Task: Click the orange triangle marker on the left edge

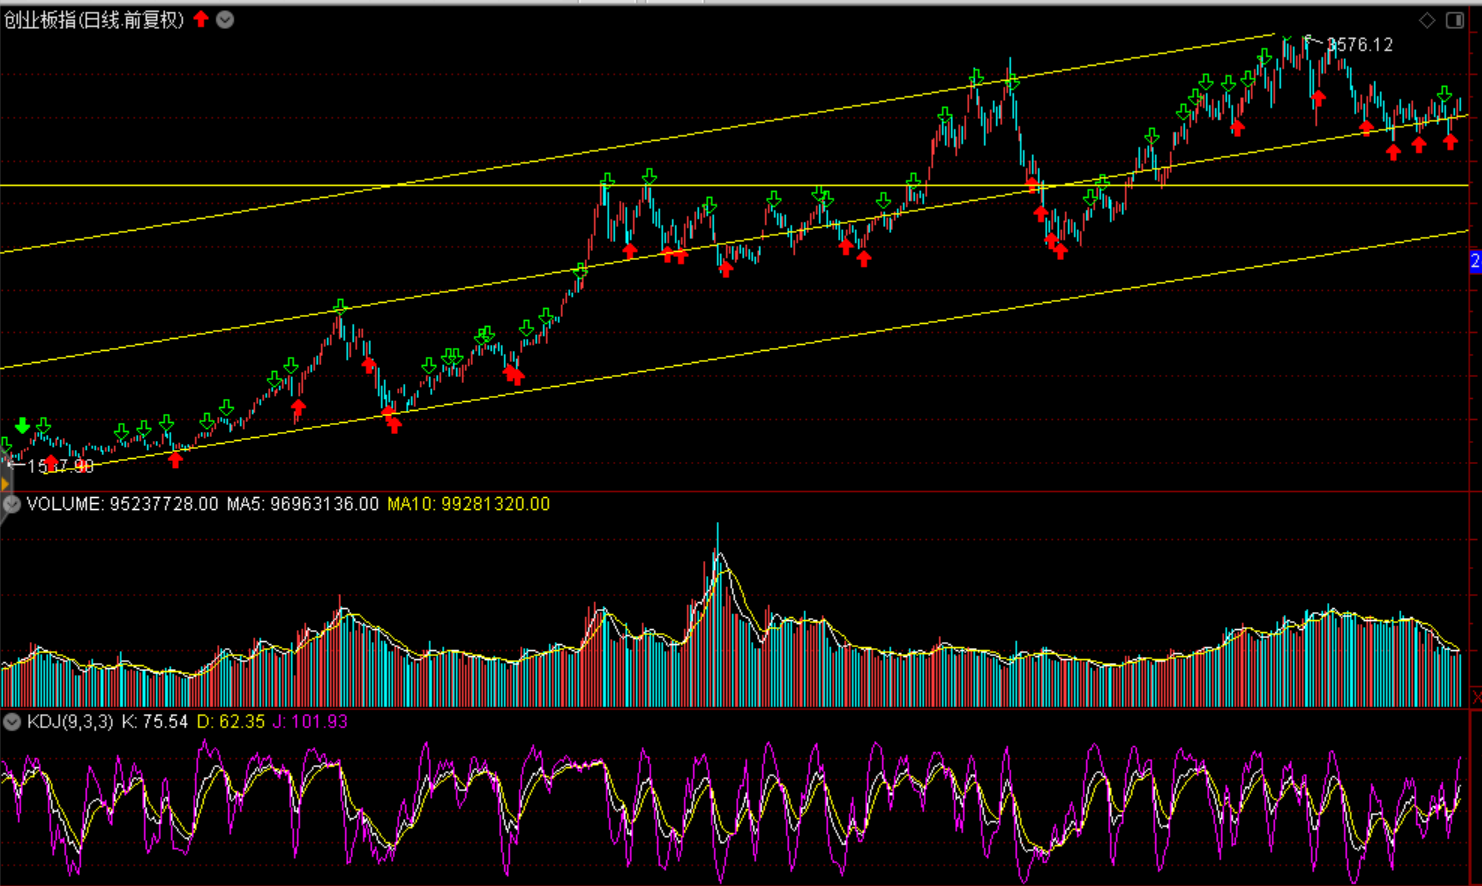Action: (x=5, y=484)
